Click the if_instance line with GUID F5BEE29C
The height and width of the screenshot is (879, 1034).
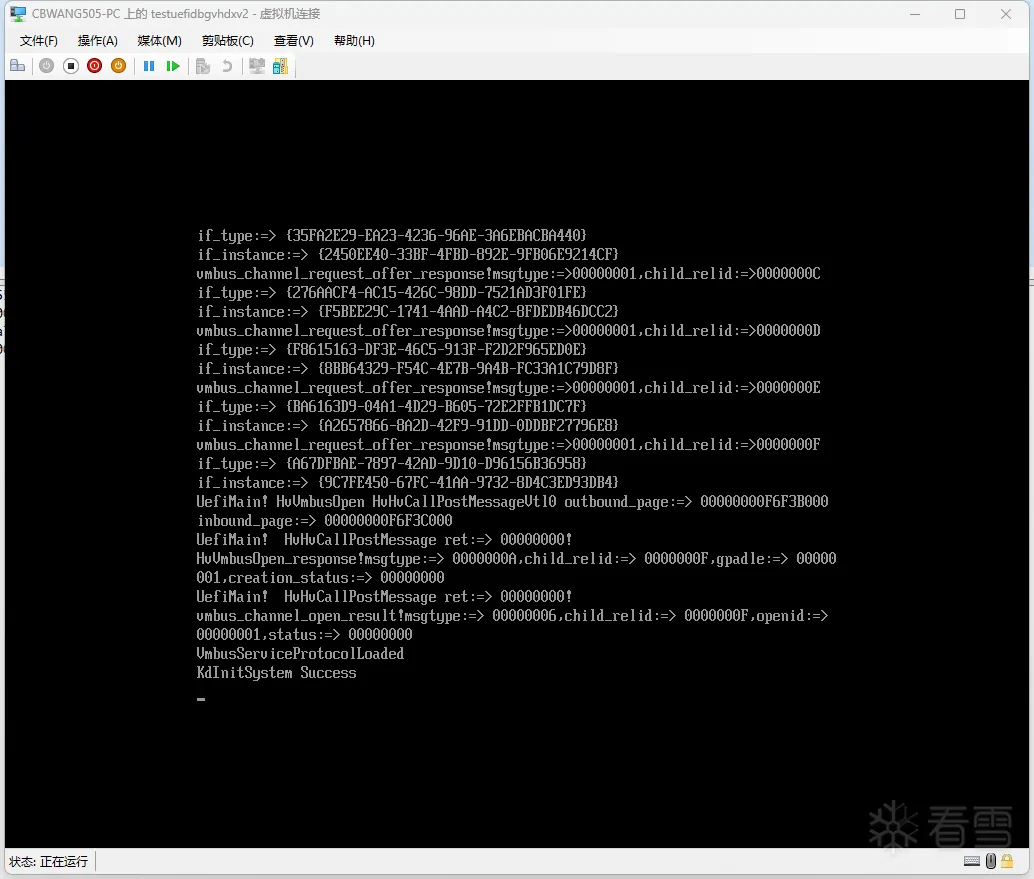pos(408,311)
